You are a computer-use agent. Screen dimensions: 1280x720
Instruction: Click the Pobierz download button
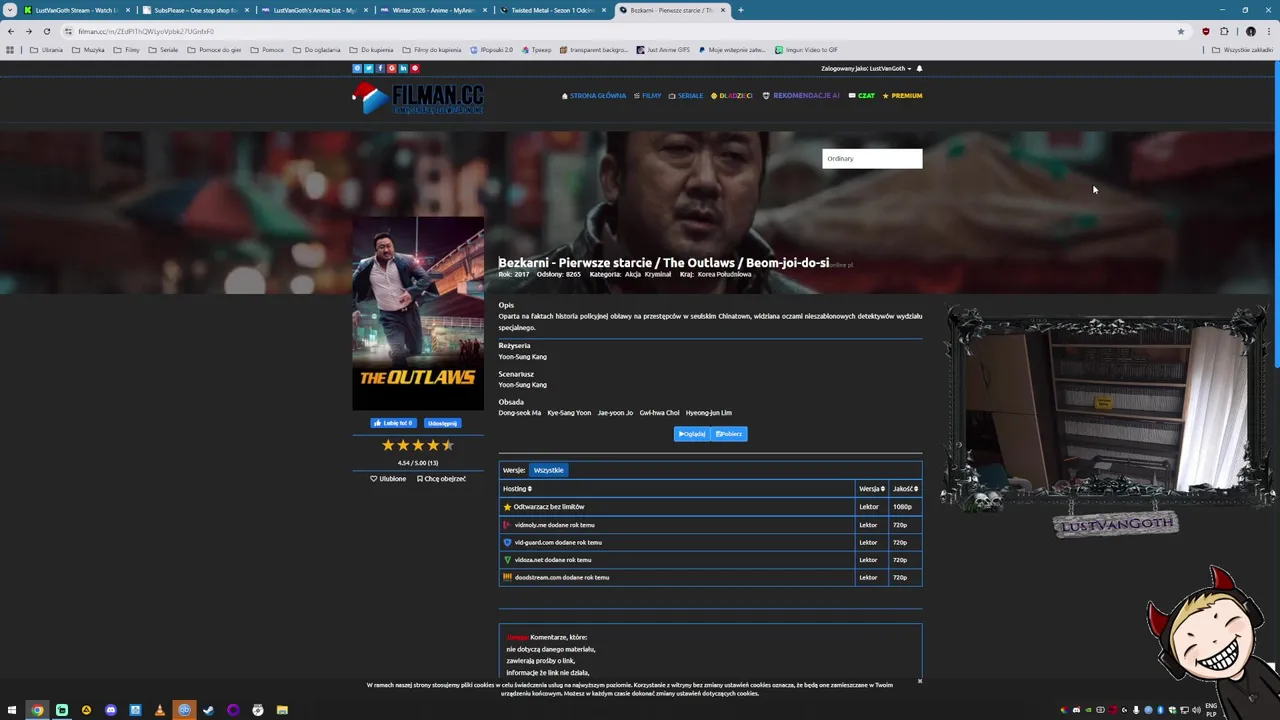729,434
